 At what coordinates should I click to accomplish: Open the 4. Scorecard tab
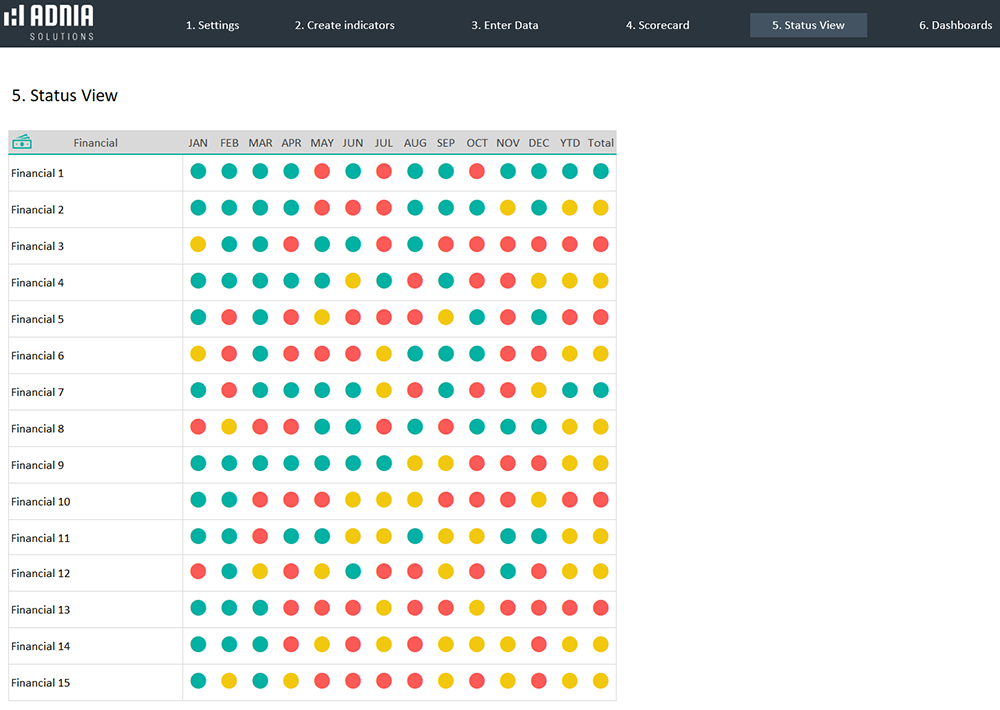(657, 25)
